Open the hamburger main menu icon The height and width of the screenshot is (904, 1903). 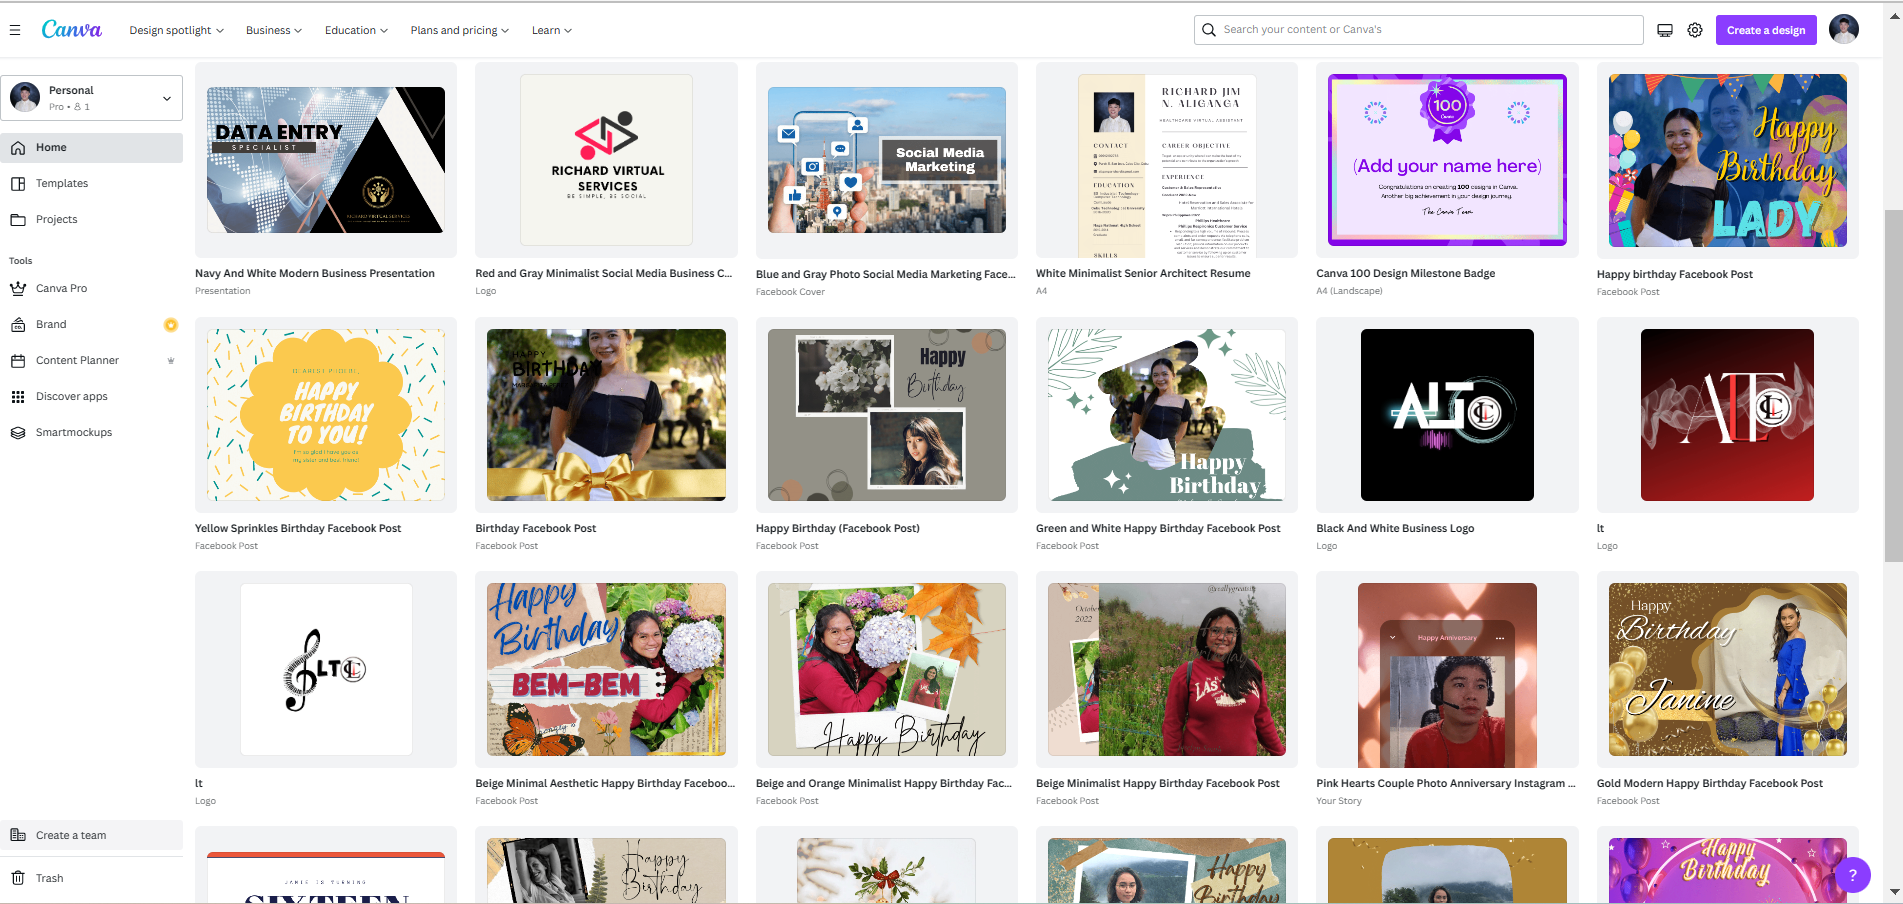pos(15,30)
